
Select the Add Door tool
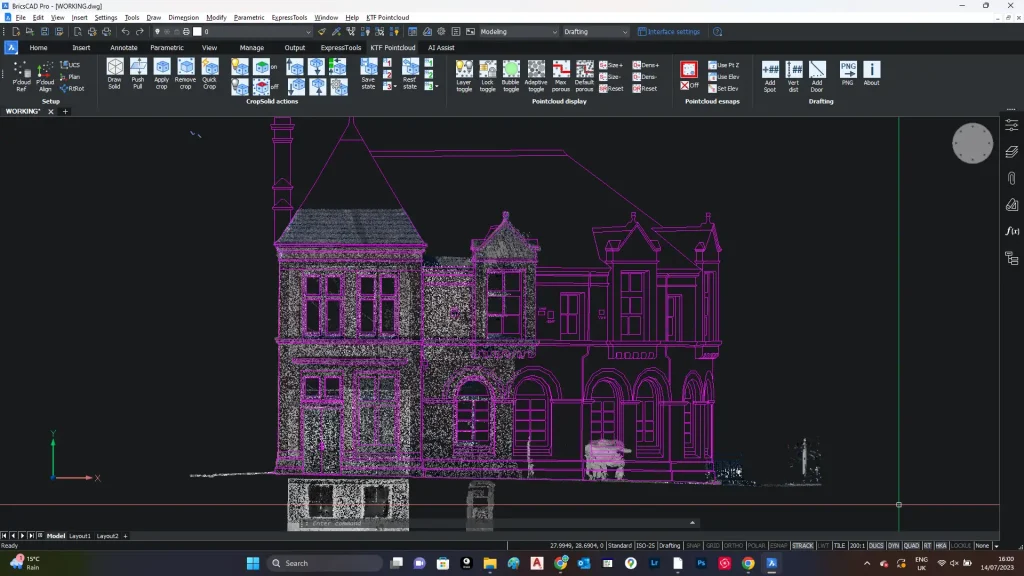tap(819, 72)
